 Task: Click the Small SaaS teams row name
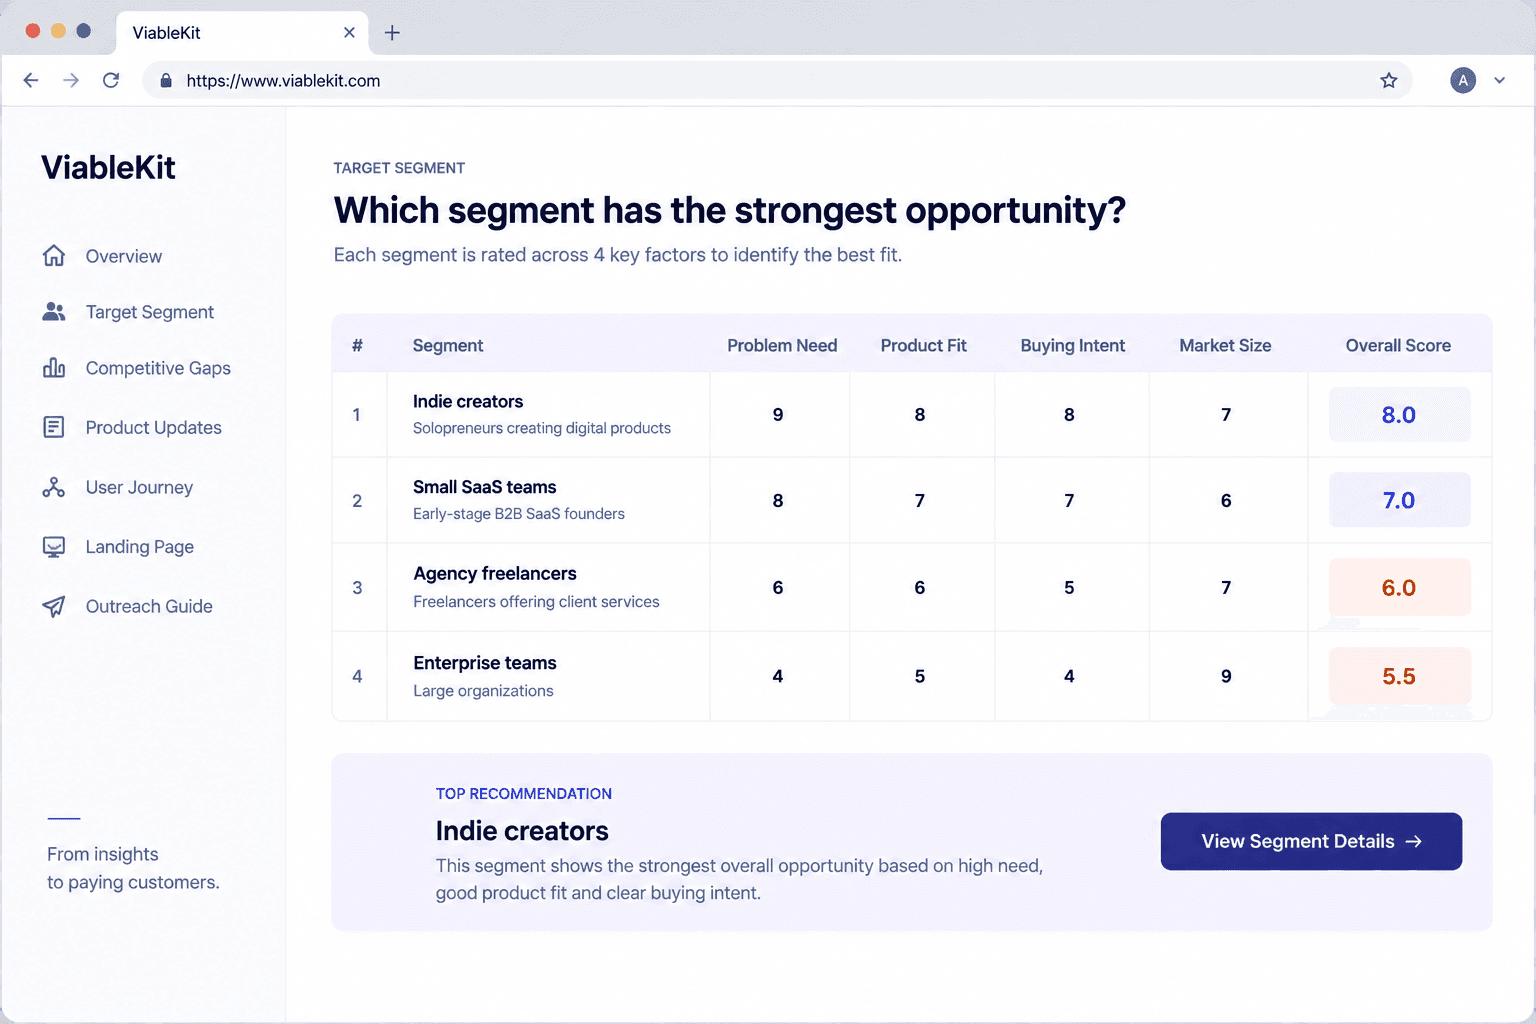485,487
